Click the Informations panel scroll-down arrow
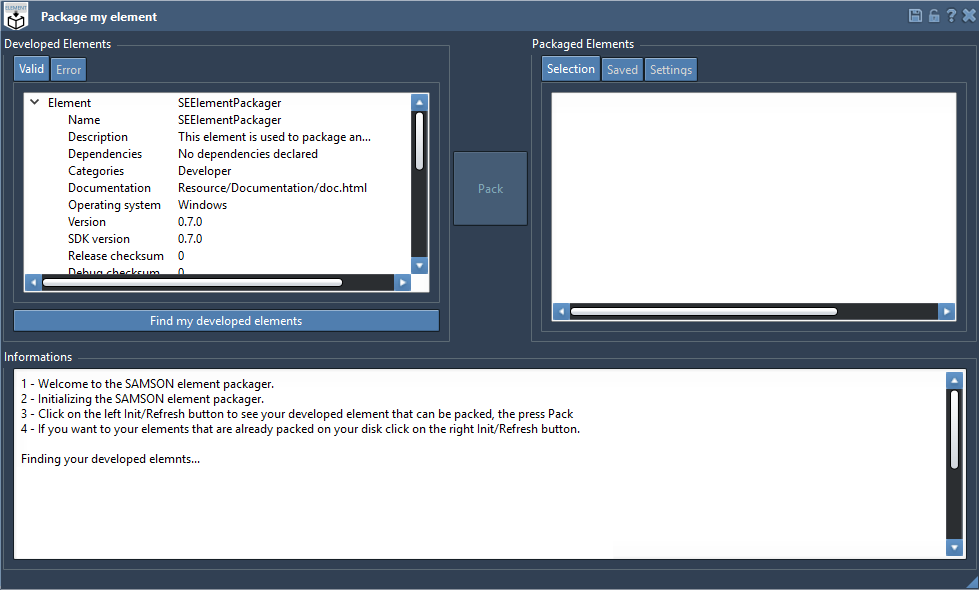The image size is (979, 590). [954, 547]
